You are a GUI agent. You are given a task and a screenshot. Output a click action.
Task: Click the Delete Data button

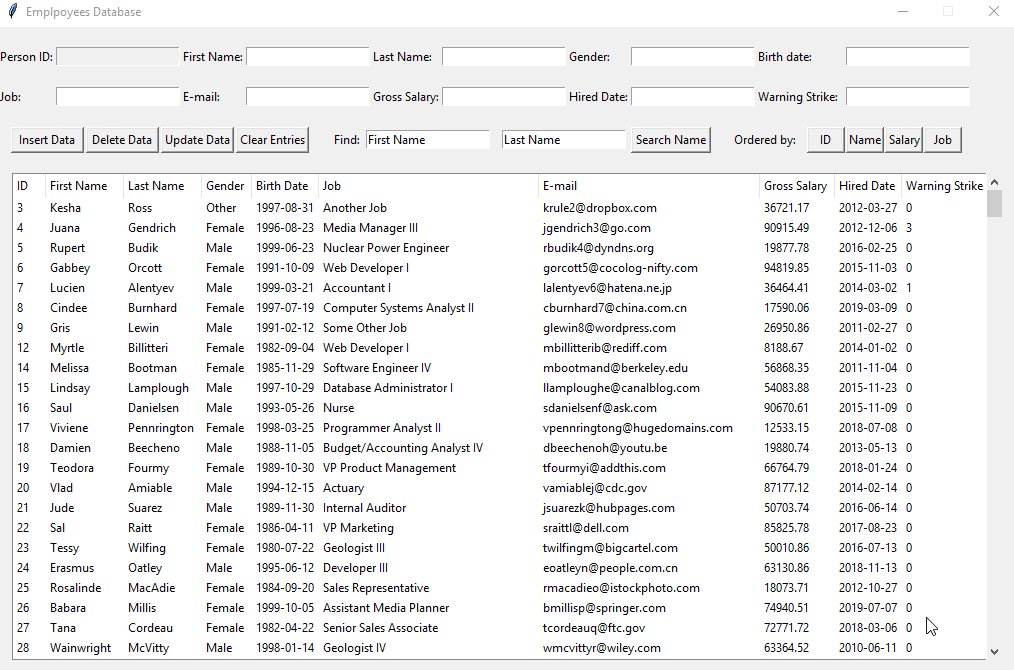(121, 140)
